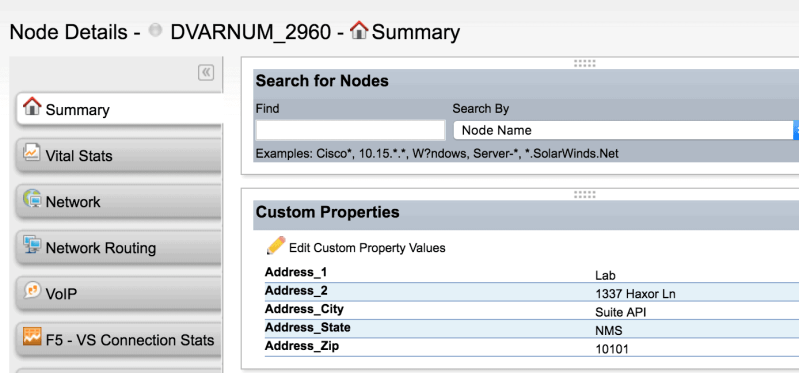Grab the Custom Properties drag handle
This screenshot has width=799, height=373.
(584, 195)
